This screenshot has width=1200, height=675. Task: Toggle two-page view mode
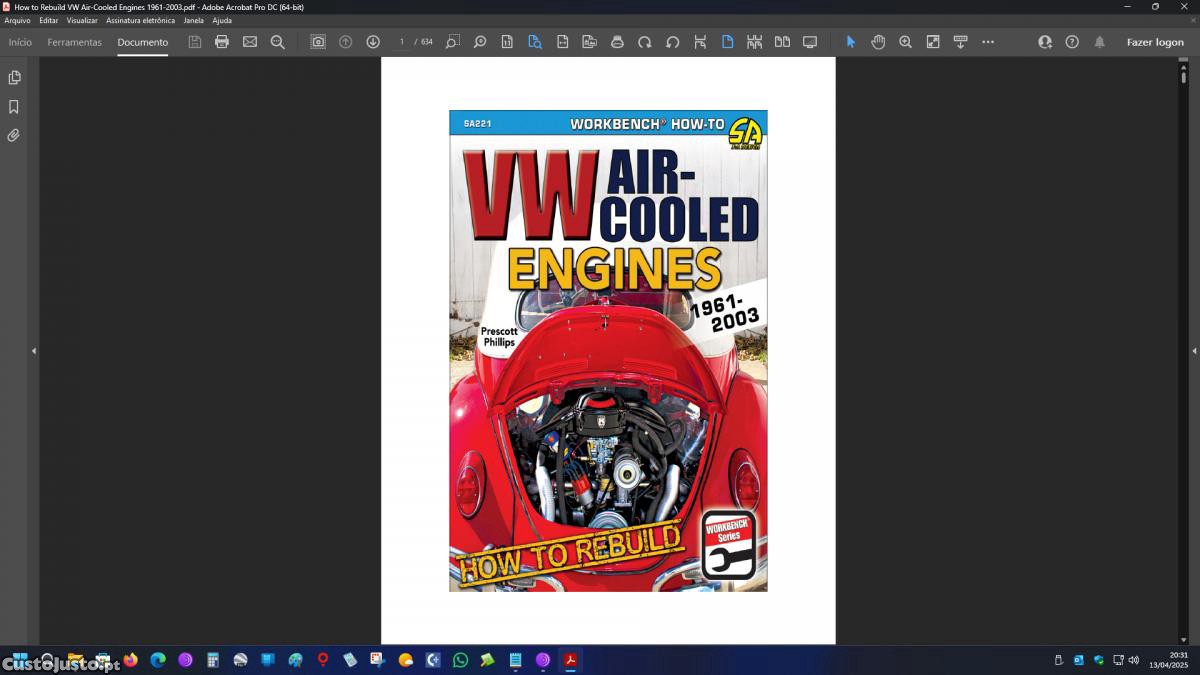(782, 42)
